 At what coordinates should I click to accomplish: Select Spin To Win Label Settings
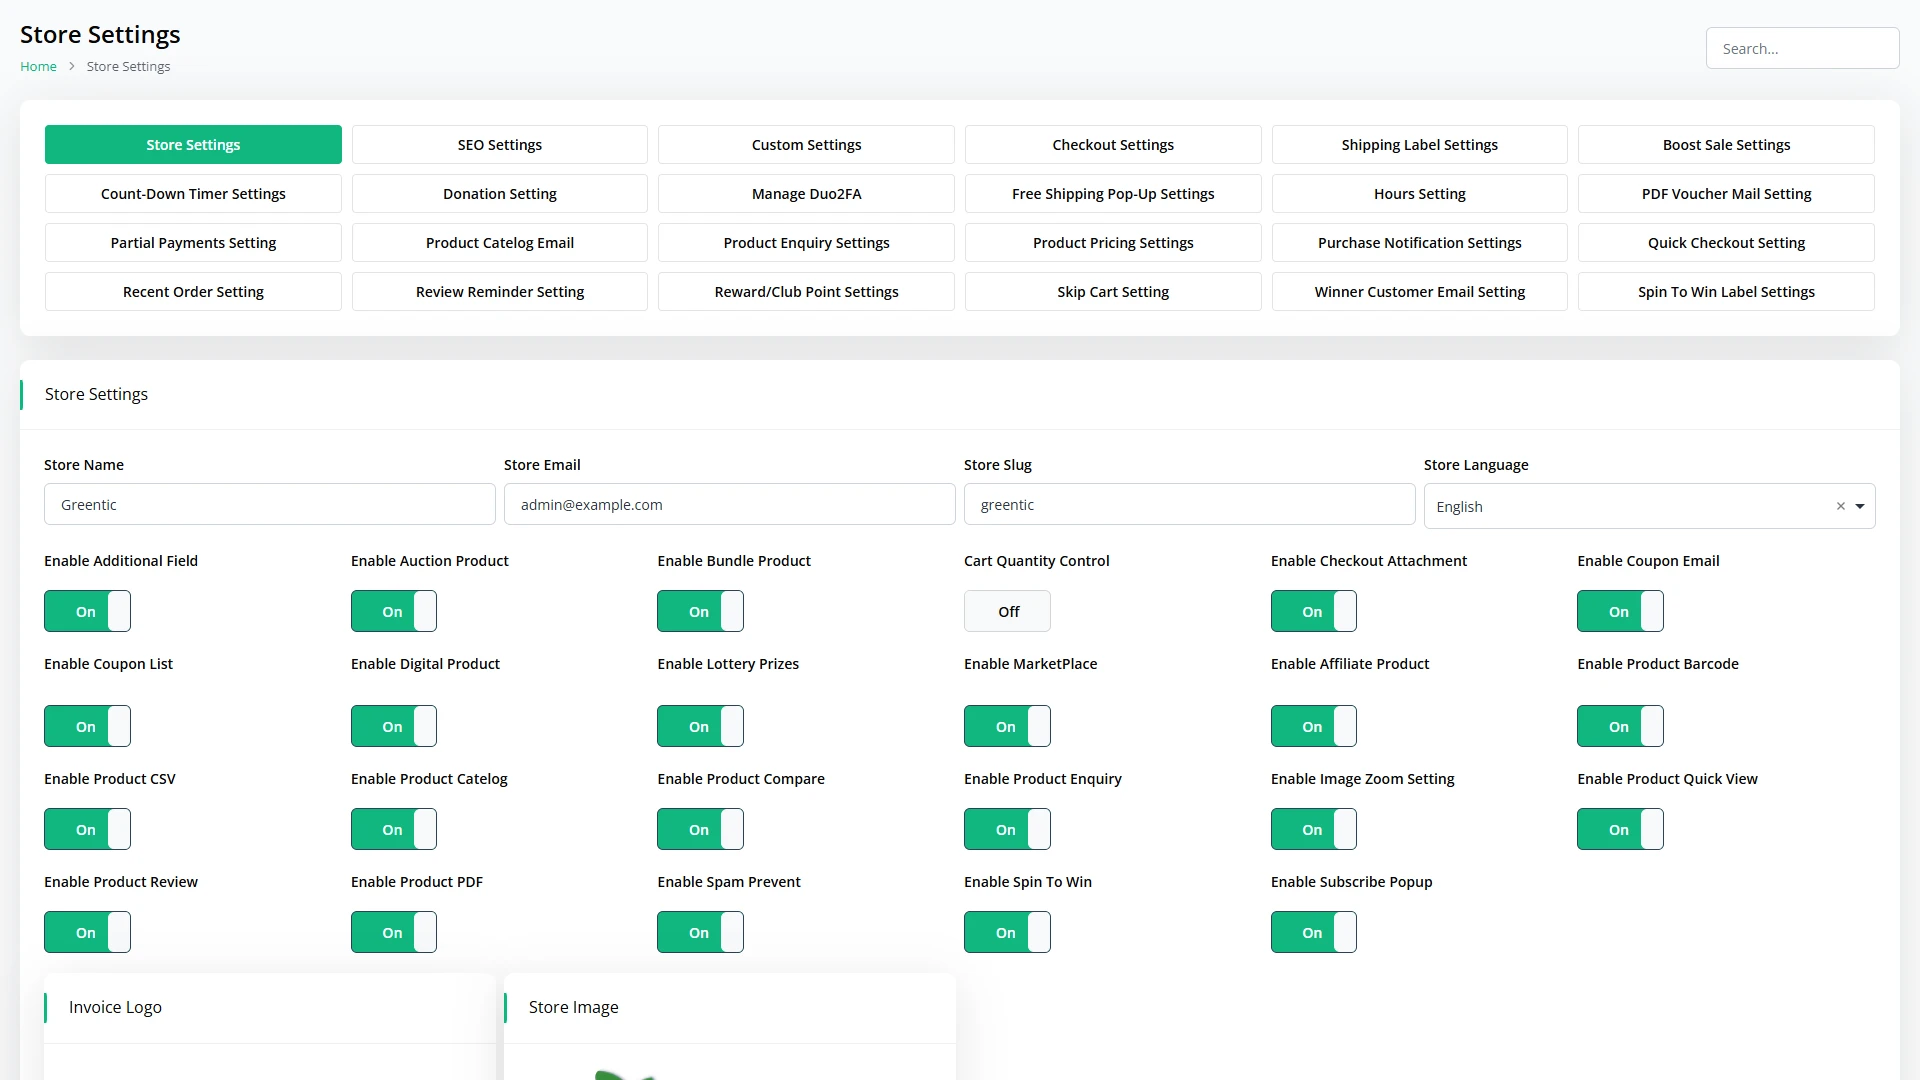tap(1726, 292)
